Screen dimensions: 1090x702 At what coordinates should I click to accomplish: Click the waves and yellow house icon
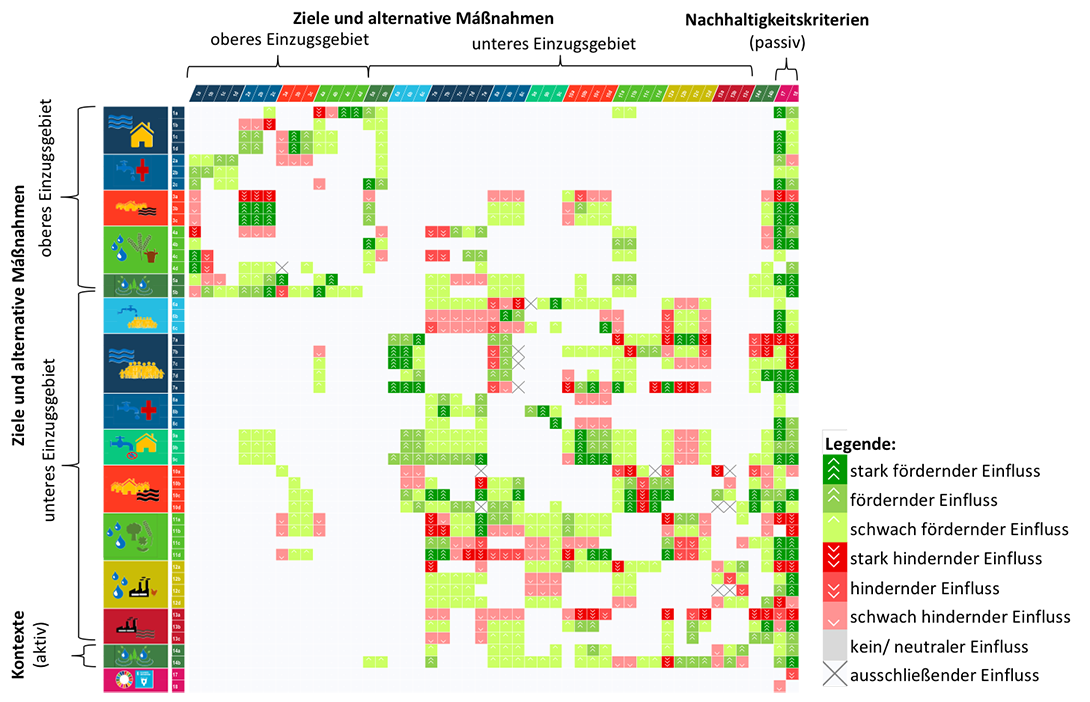point(130,130)
